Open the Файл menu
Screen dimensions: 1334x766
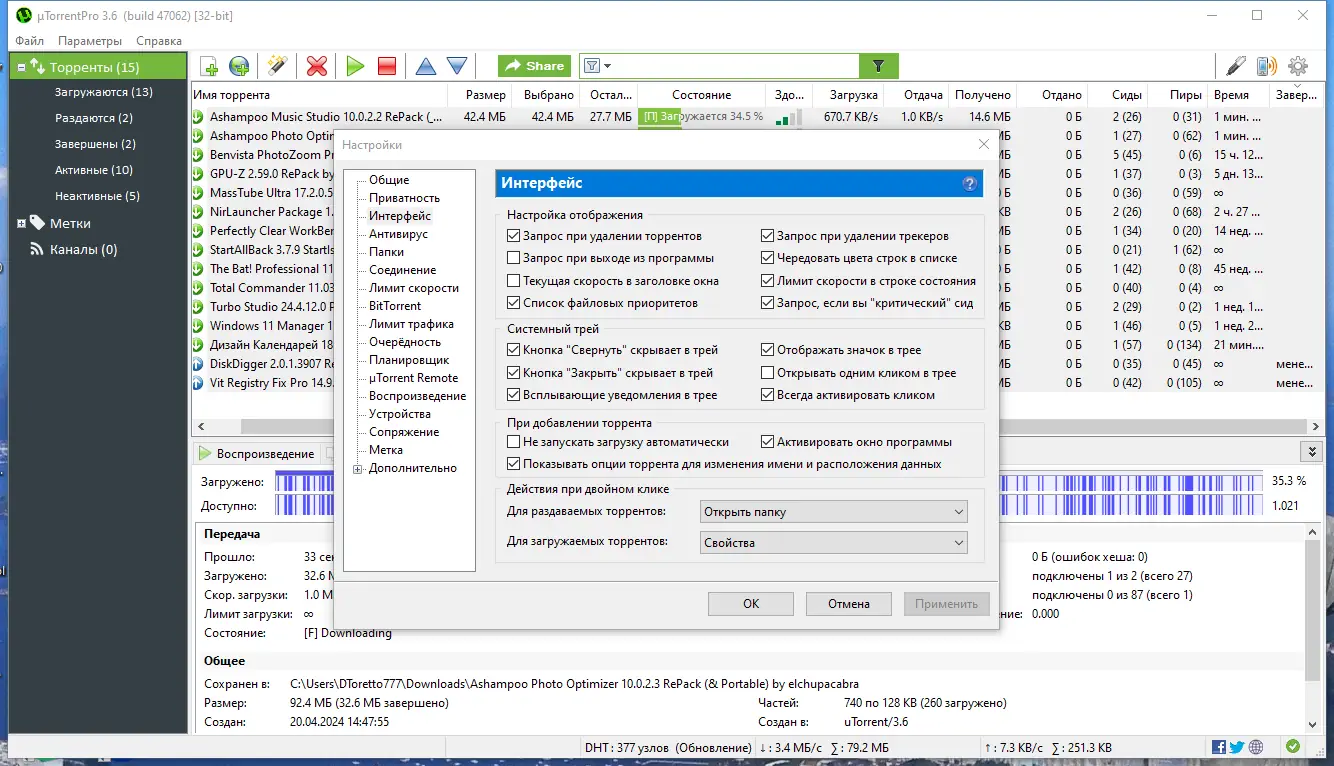pyautogui.click(x=30, y=41)
